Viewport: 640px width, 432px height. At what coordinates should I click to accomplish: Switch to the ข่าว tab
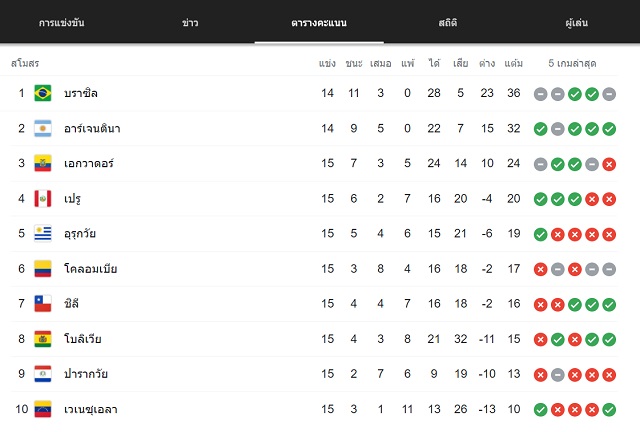tap(190, 23)
